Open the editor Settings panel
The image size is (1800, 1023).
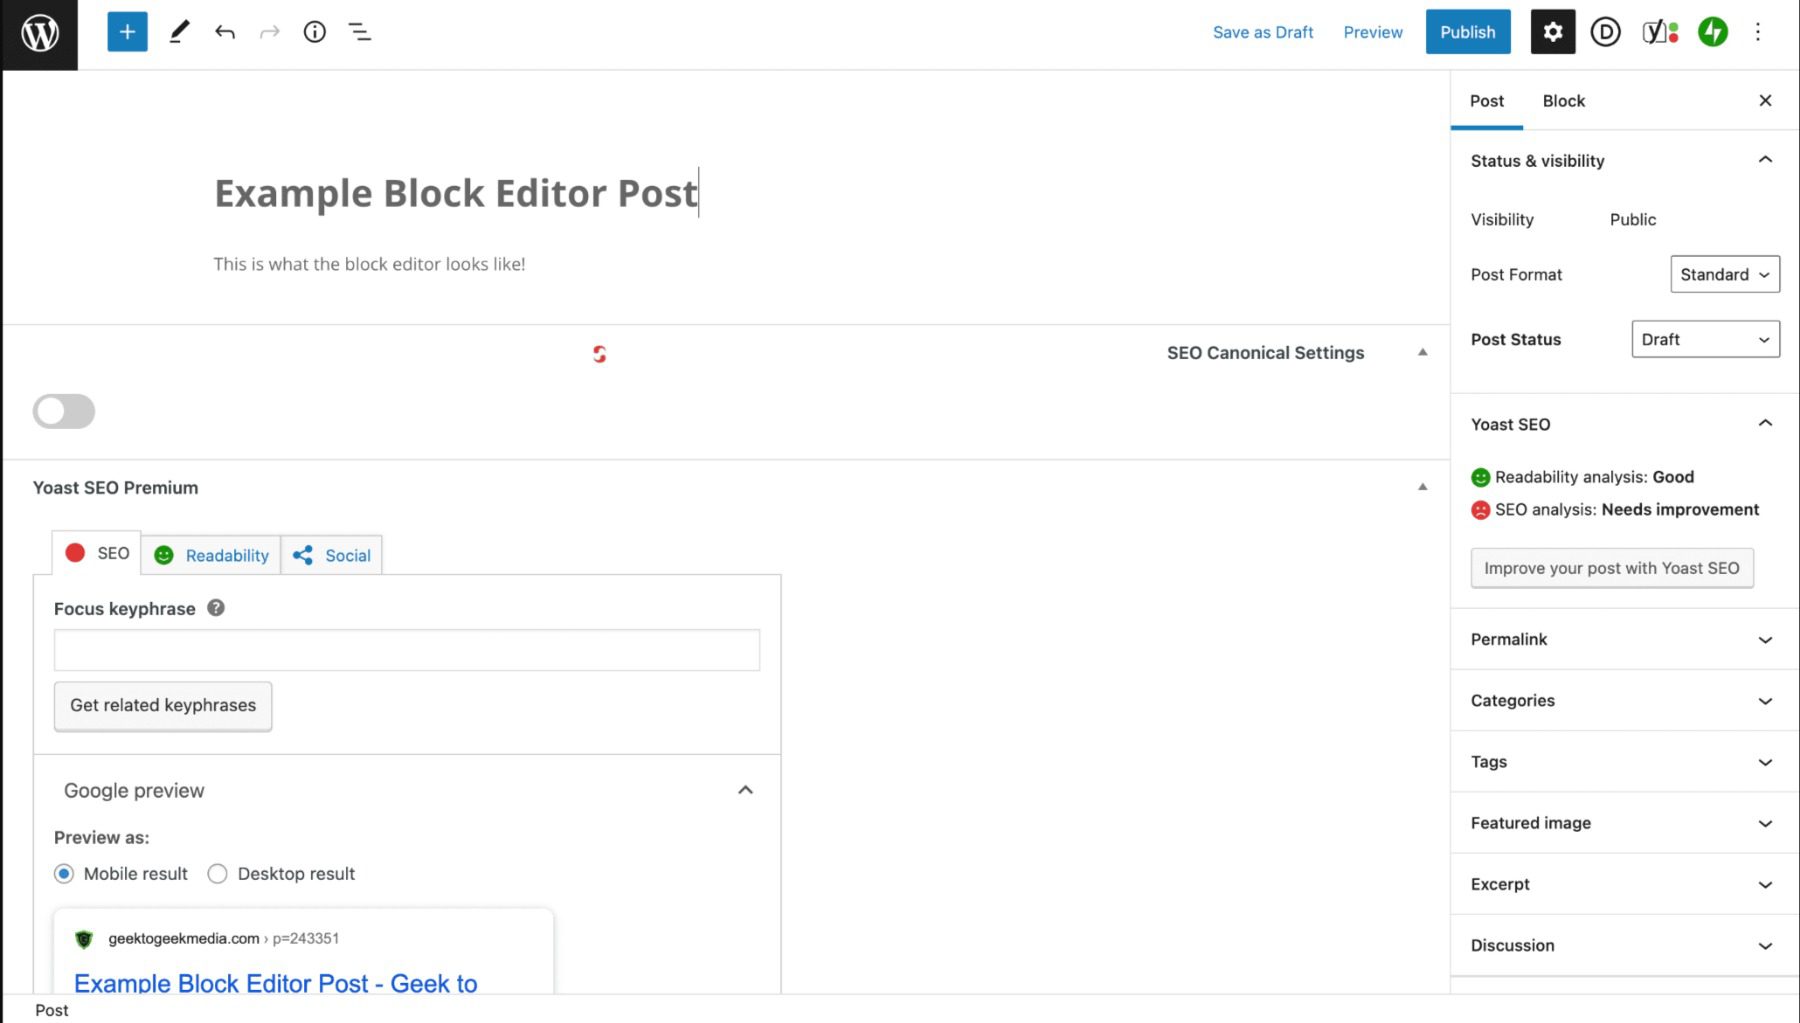(x=1552, y=31)
